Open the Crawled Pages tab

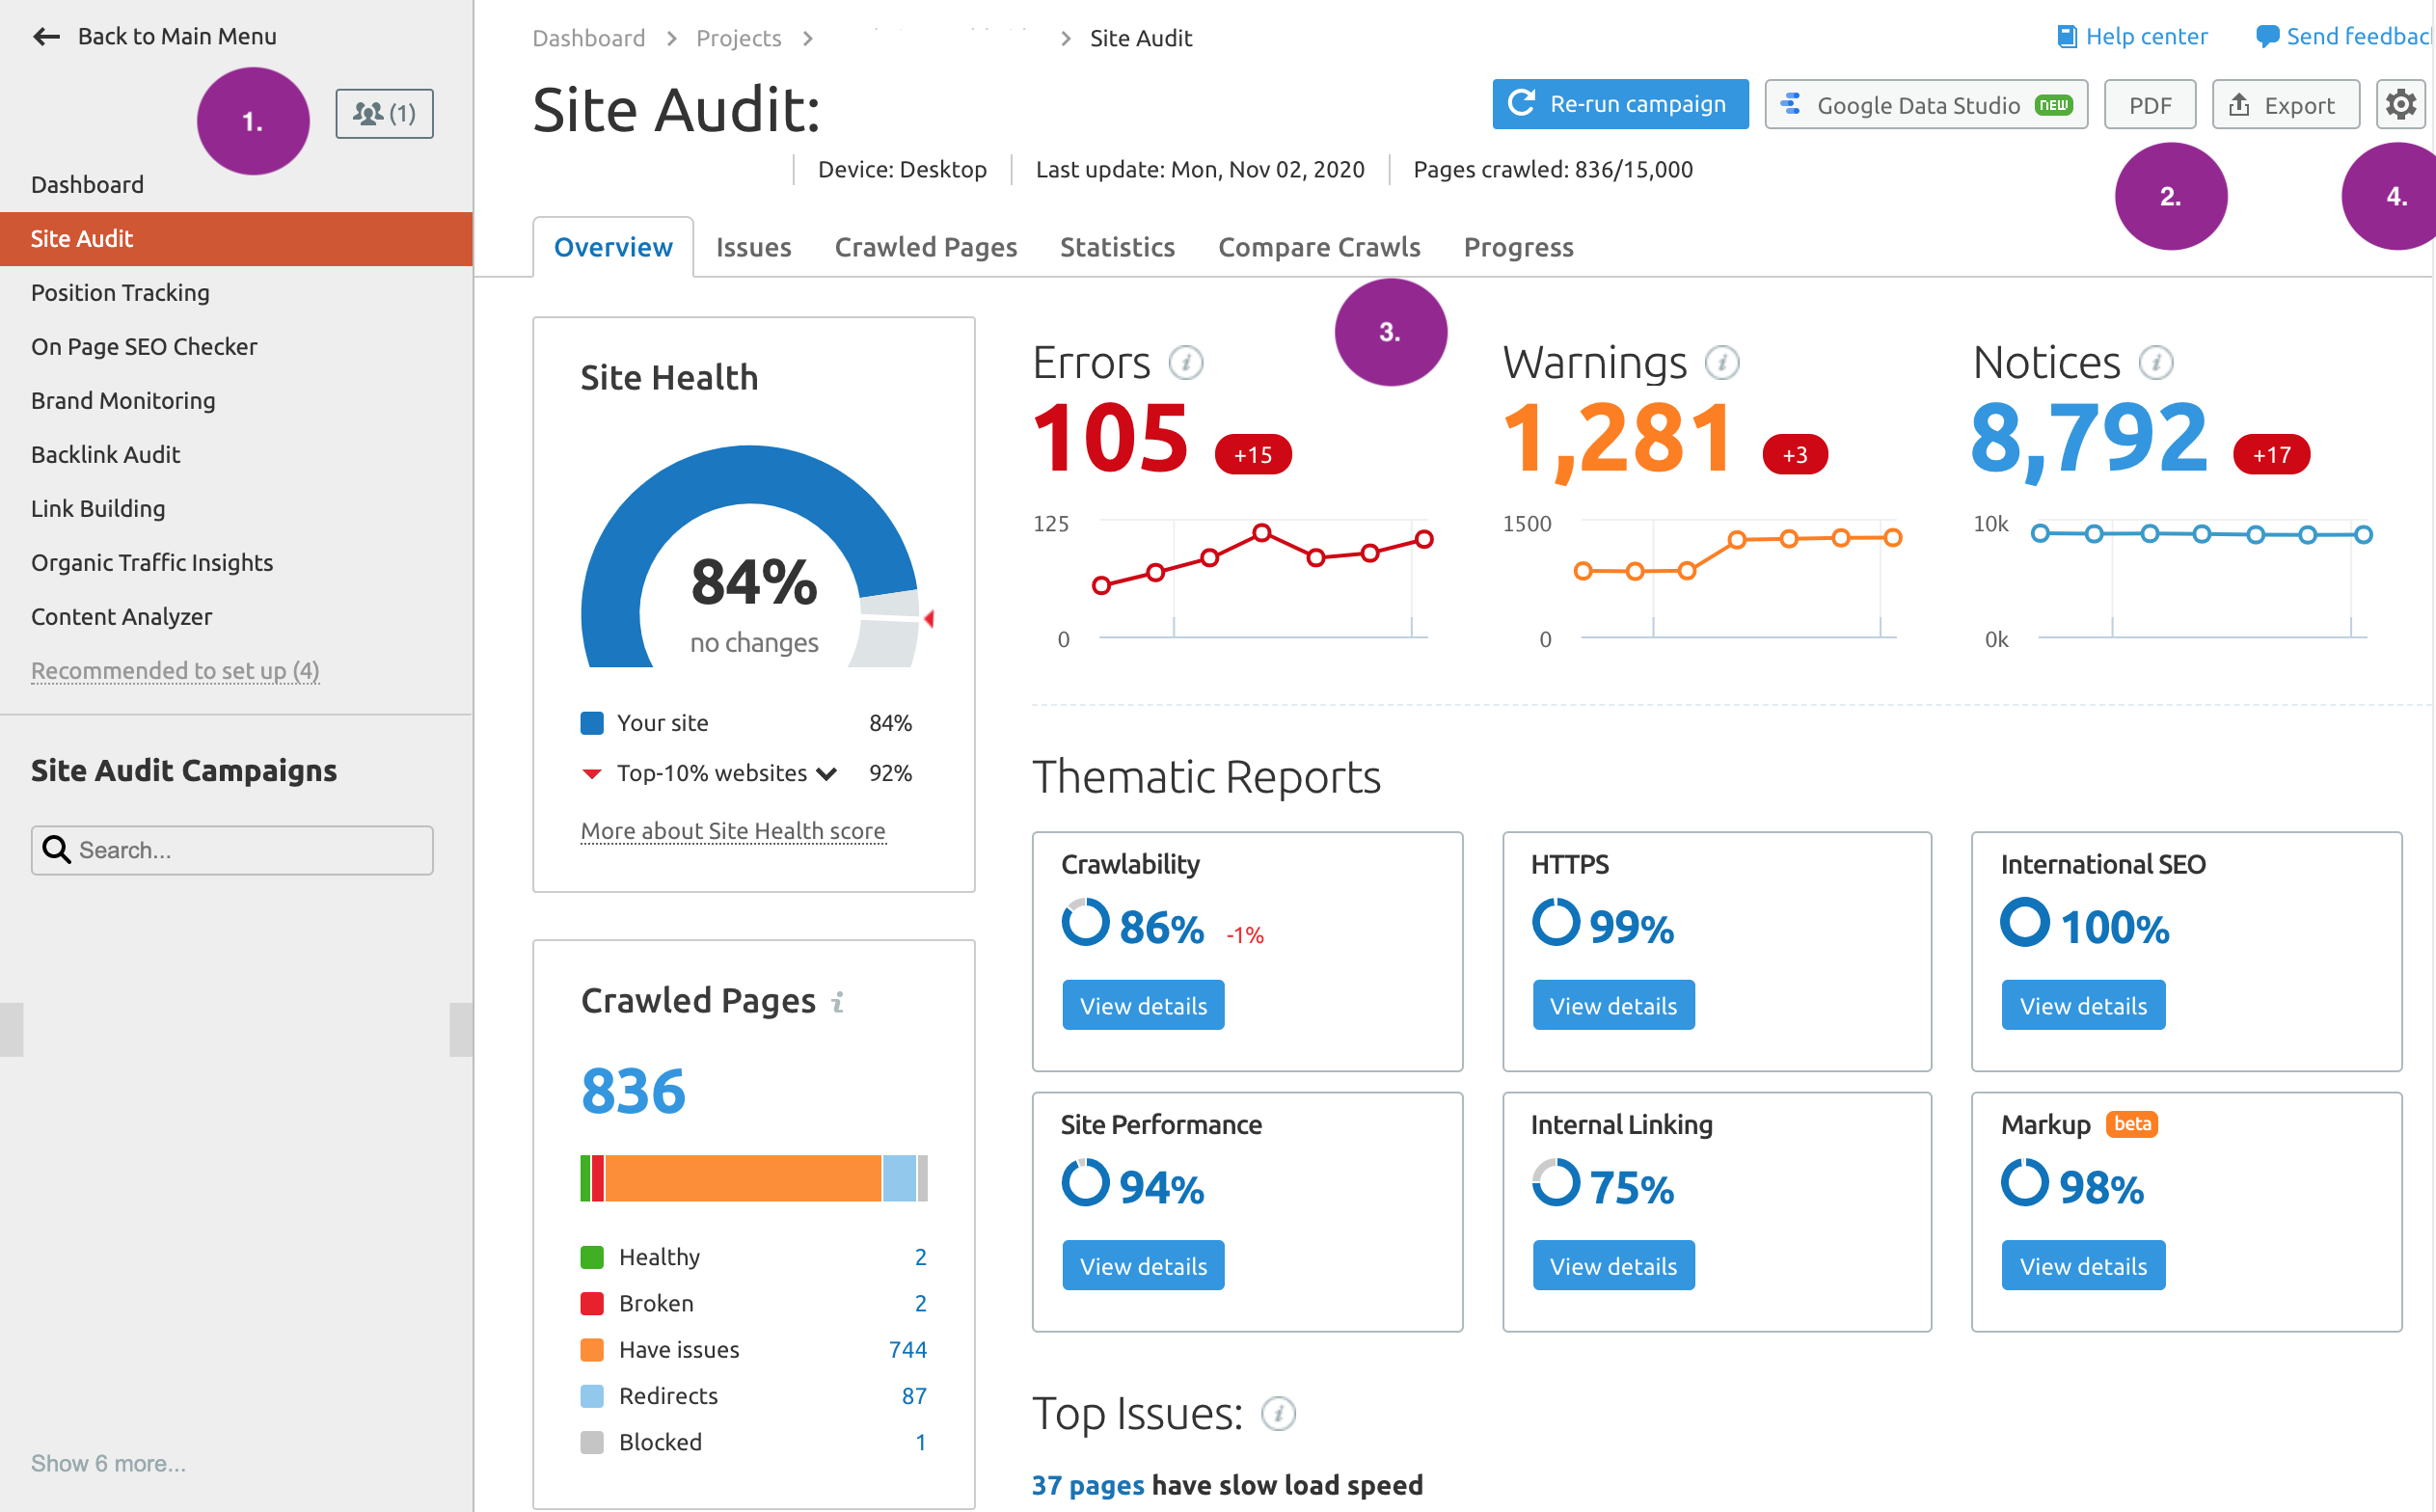[926, 247]
